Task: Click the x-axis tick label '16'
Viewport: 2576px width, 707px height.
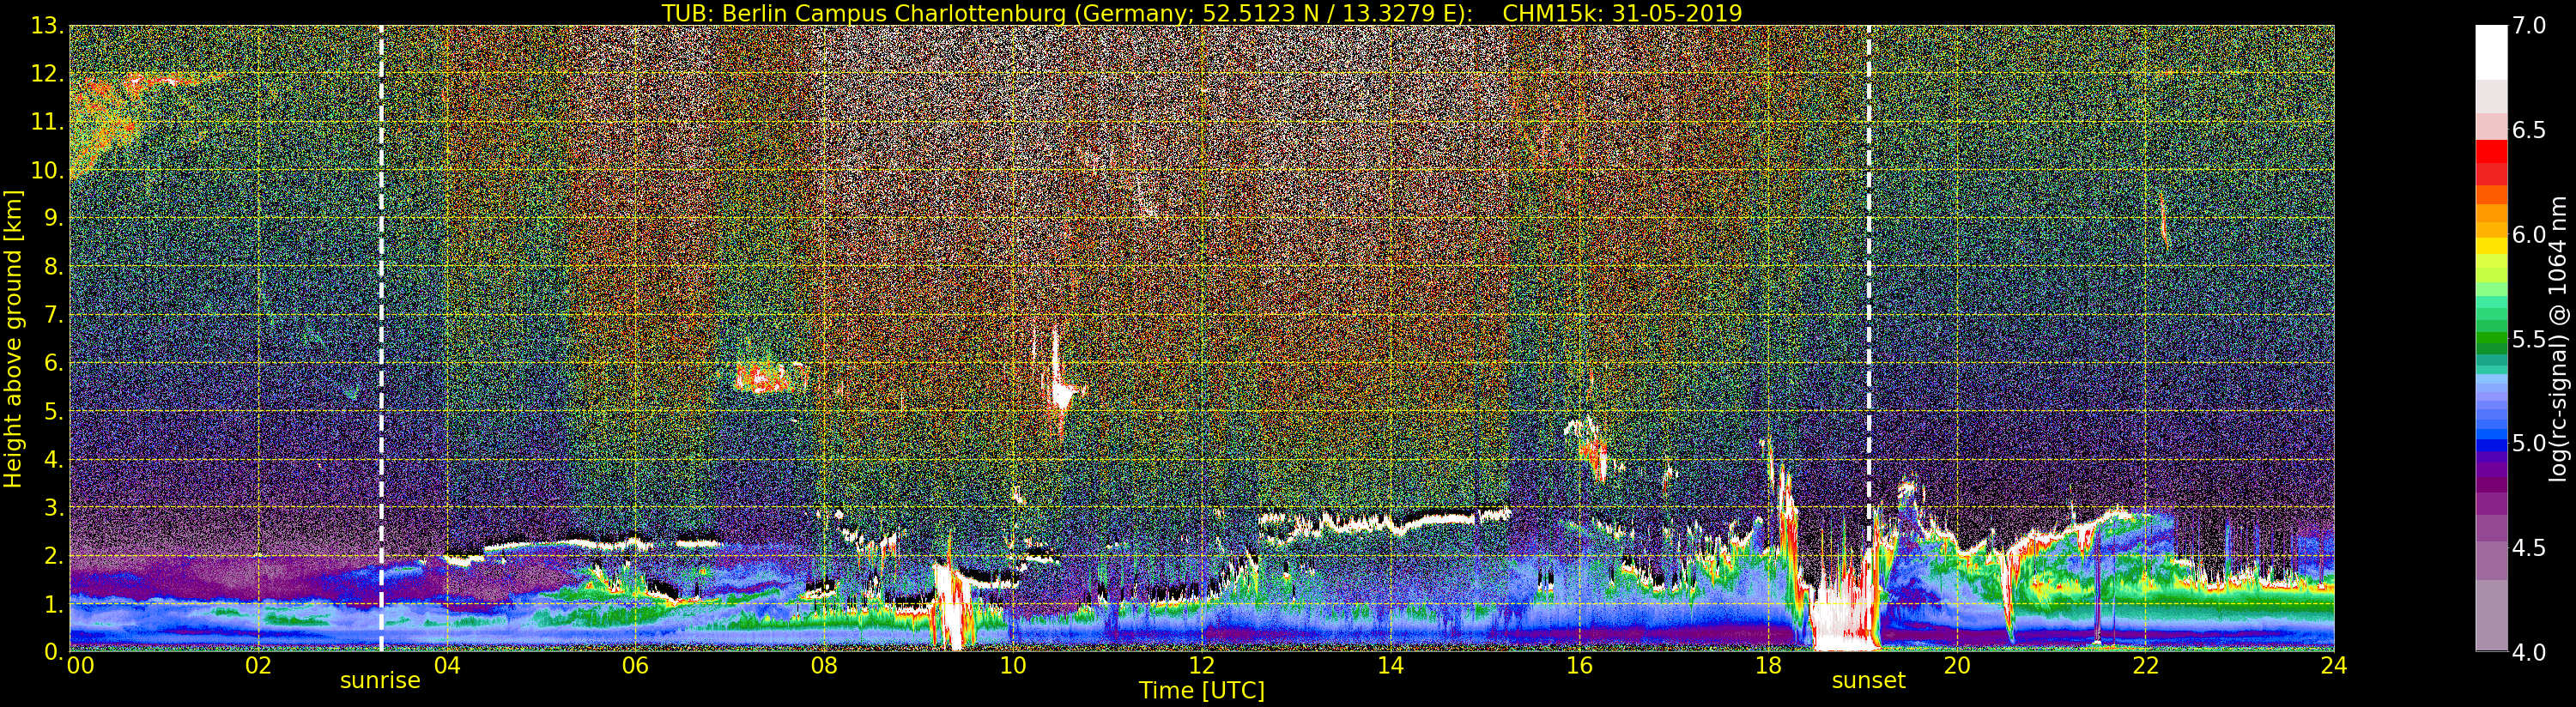Action: click(x=1579, y=665)
